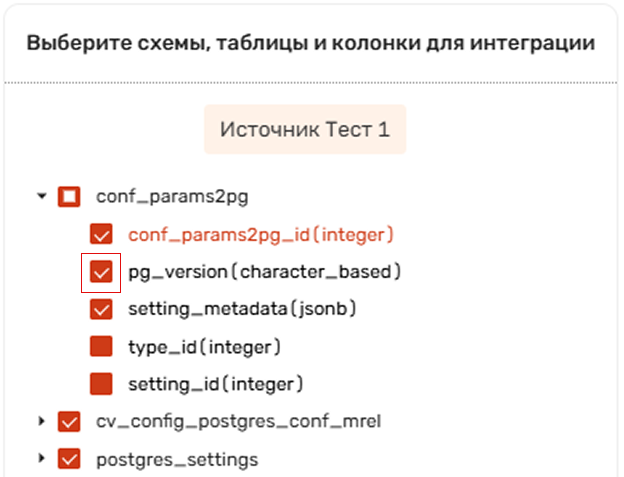
Task: Select the setting_metadata (jsonb) column label
Action: [x=242, y=309]
